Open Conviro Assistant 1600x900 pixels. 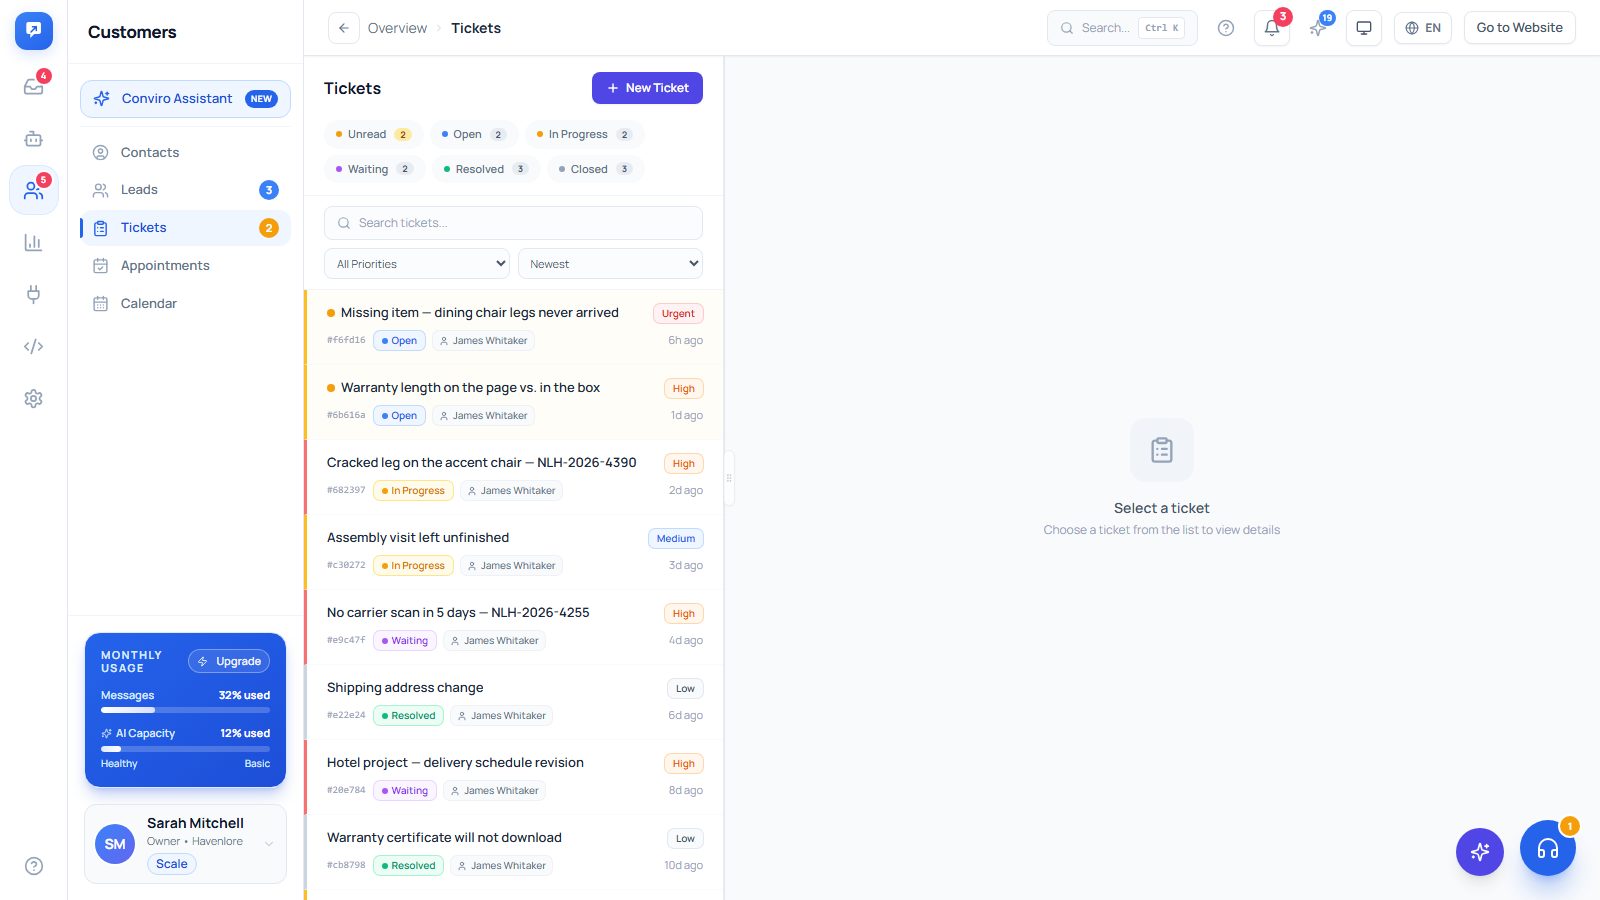pos(185,99)
